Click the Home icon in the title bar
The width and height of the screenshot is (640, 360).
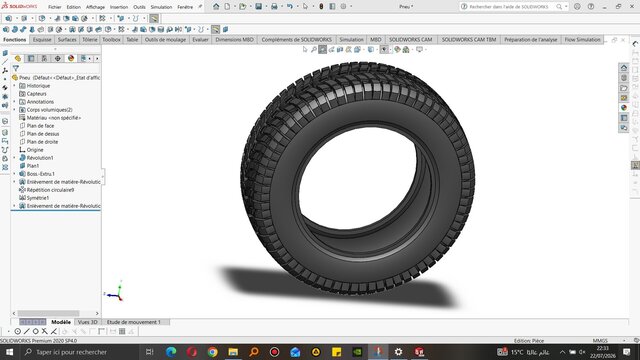[x=216, y=7]
